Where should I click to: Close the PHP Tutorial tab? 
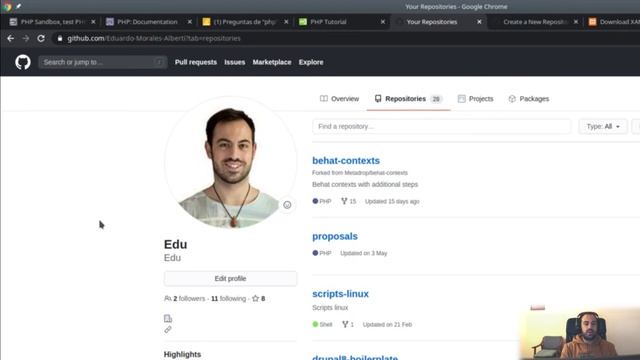tap(382, 22)
